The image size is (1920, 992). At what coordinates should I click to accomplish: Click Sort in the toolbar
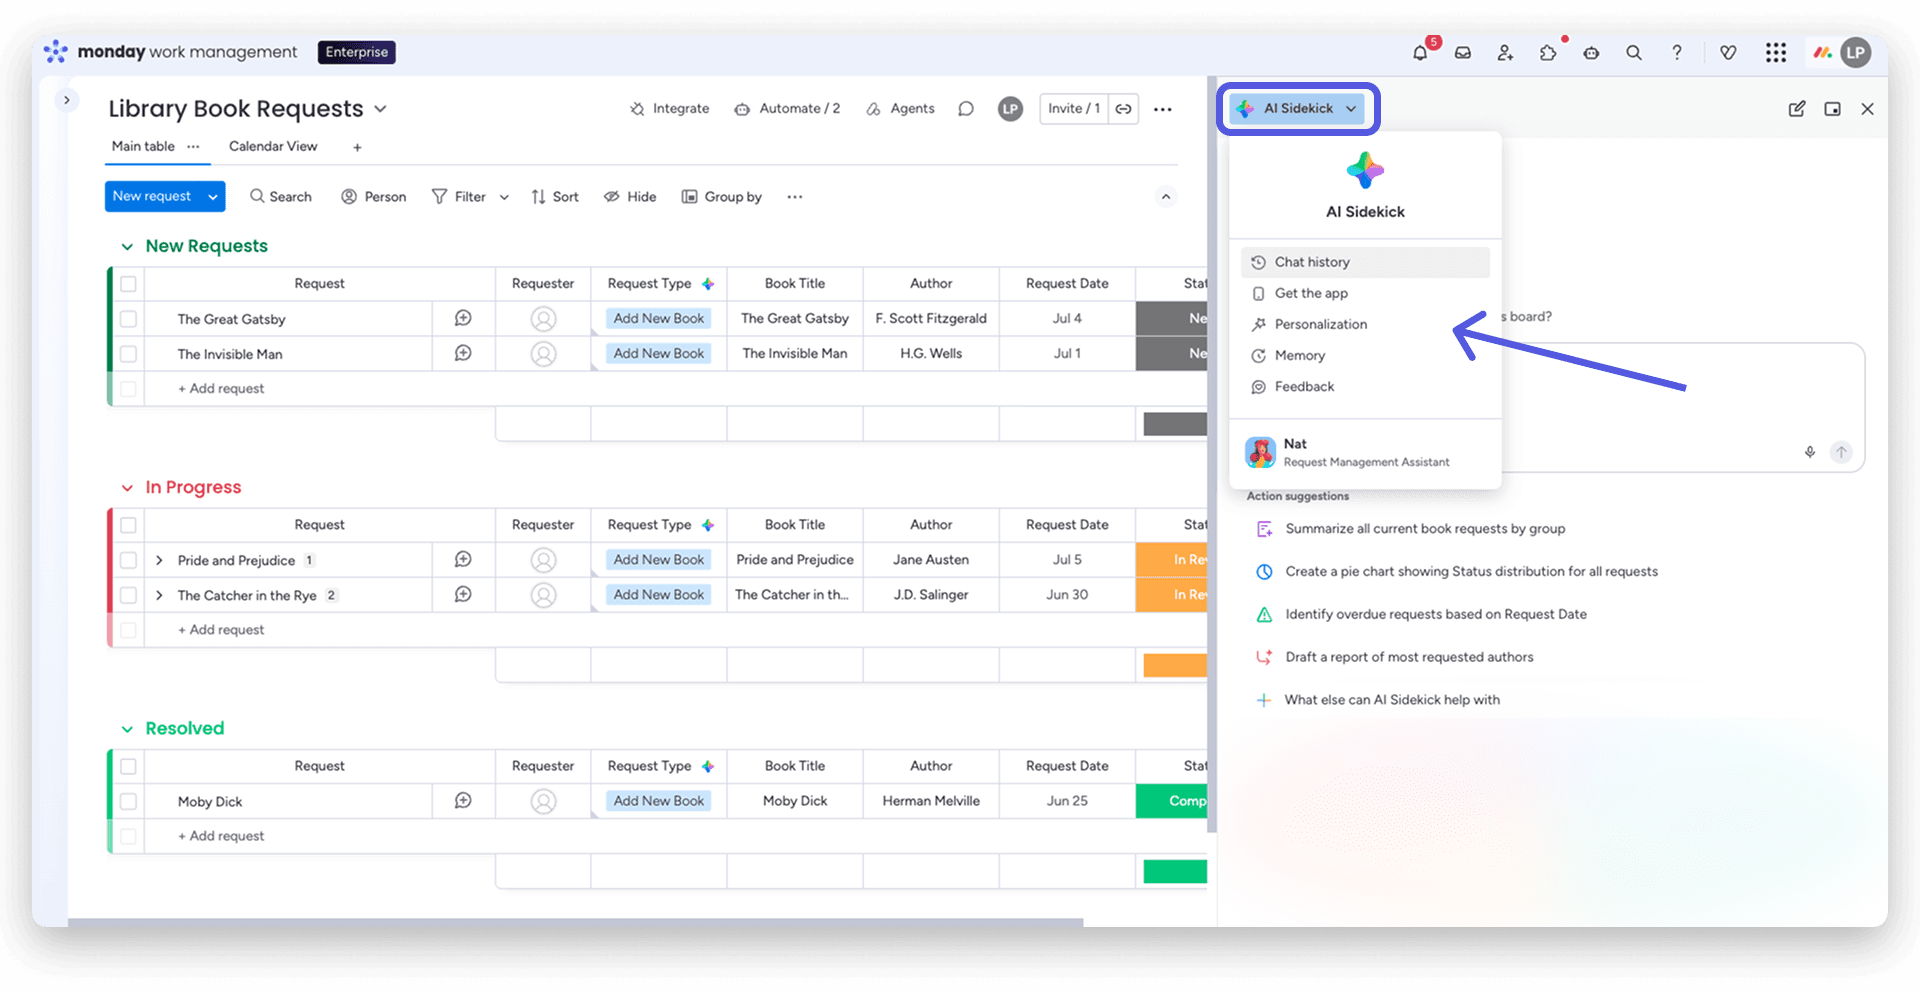(554, 197)
